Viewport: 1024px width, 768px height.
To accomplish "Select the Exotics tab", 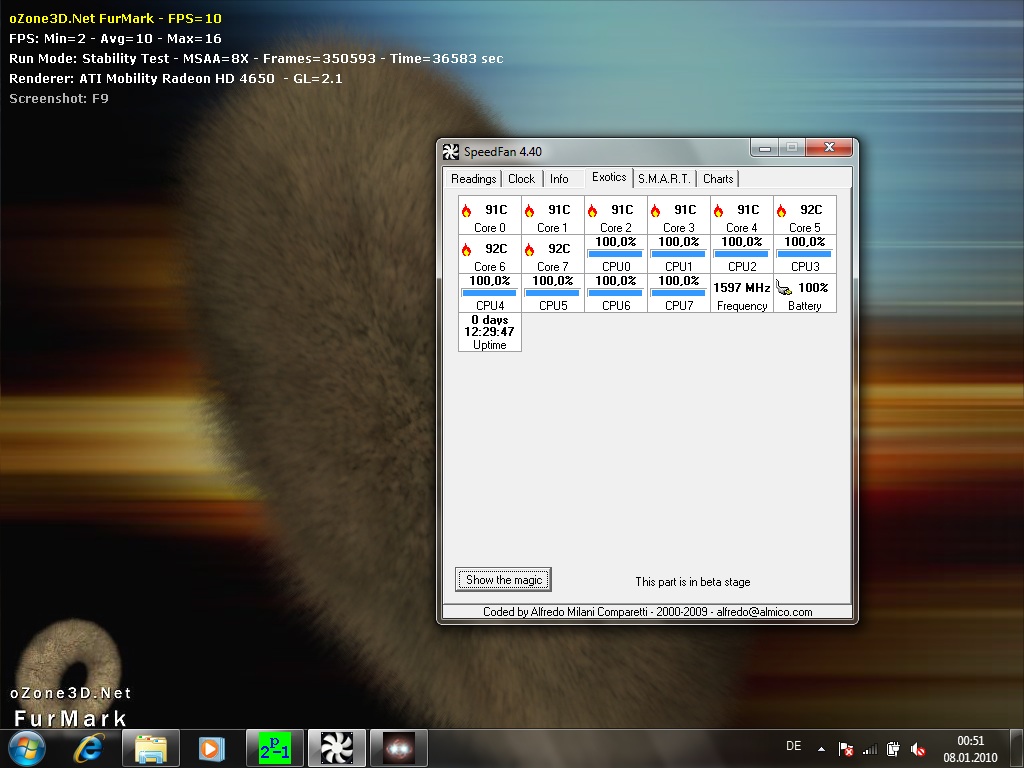I will (x=609, y=177).
